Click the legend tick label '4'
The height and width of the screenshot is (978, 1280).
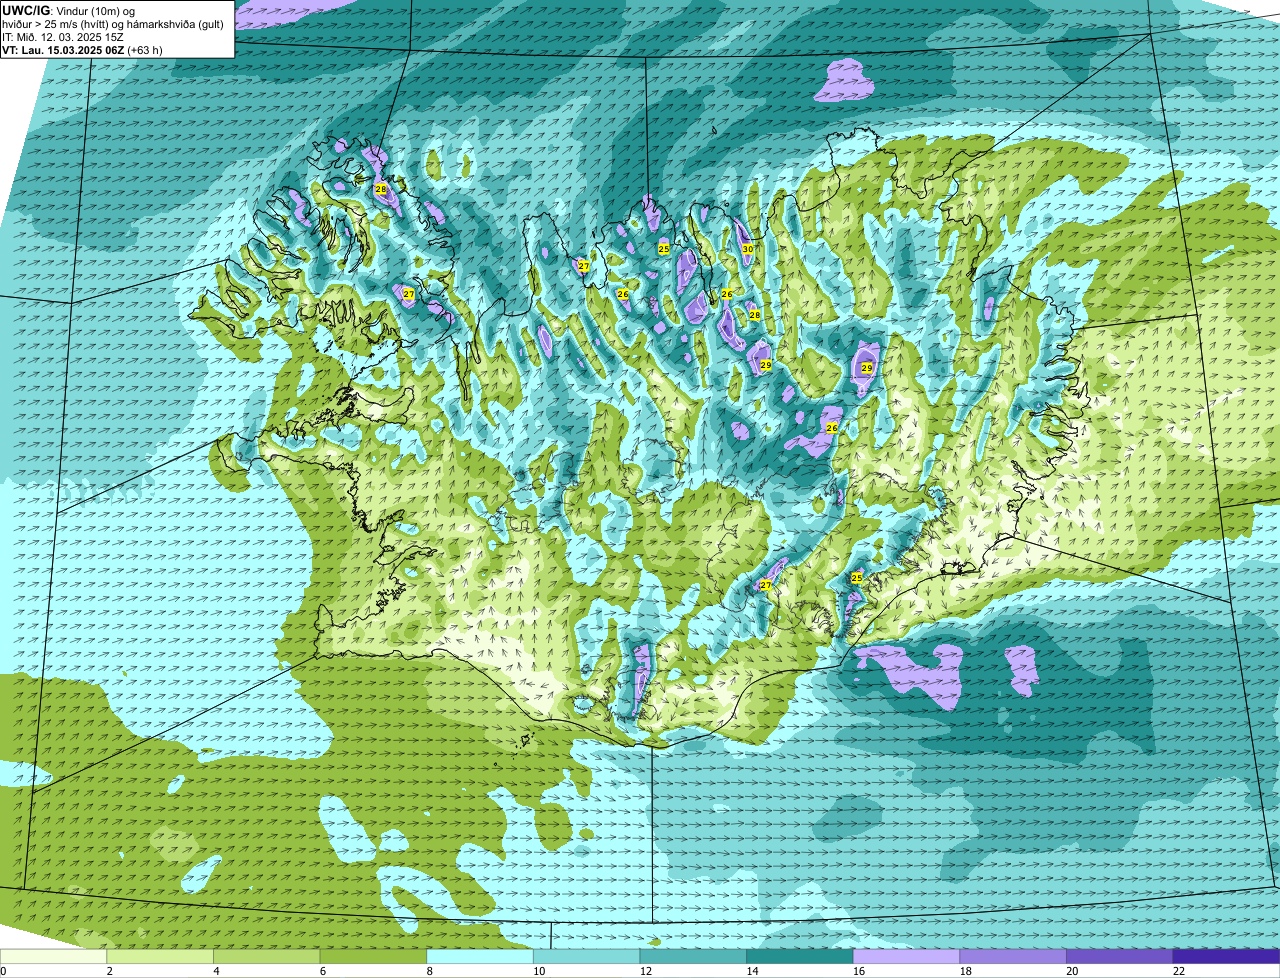[x=216, y=971]
